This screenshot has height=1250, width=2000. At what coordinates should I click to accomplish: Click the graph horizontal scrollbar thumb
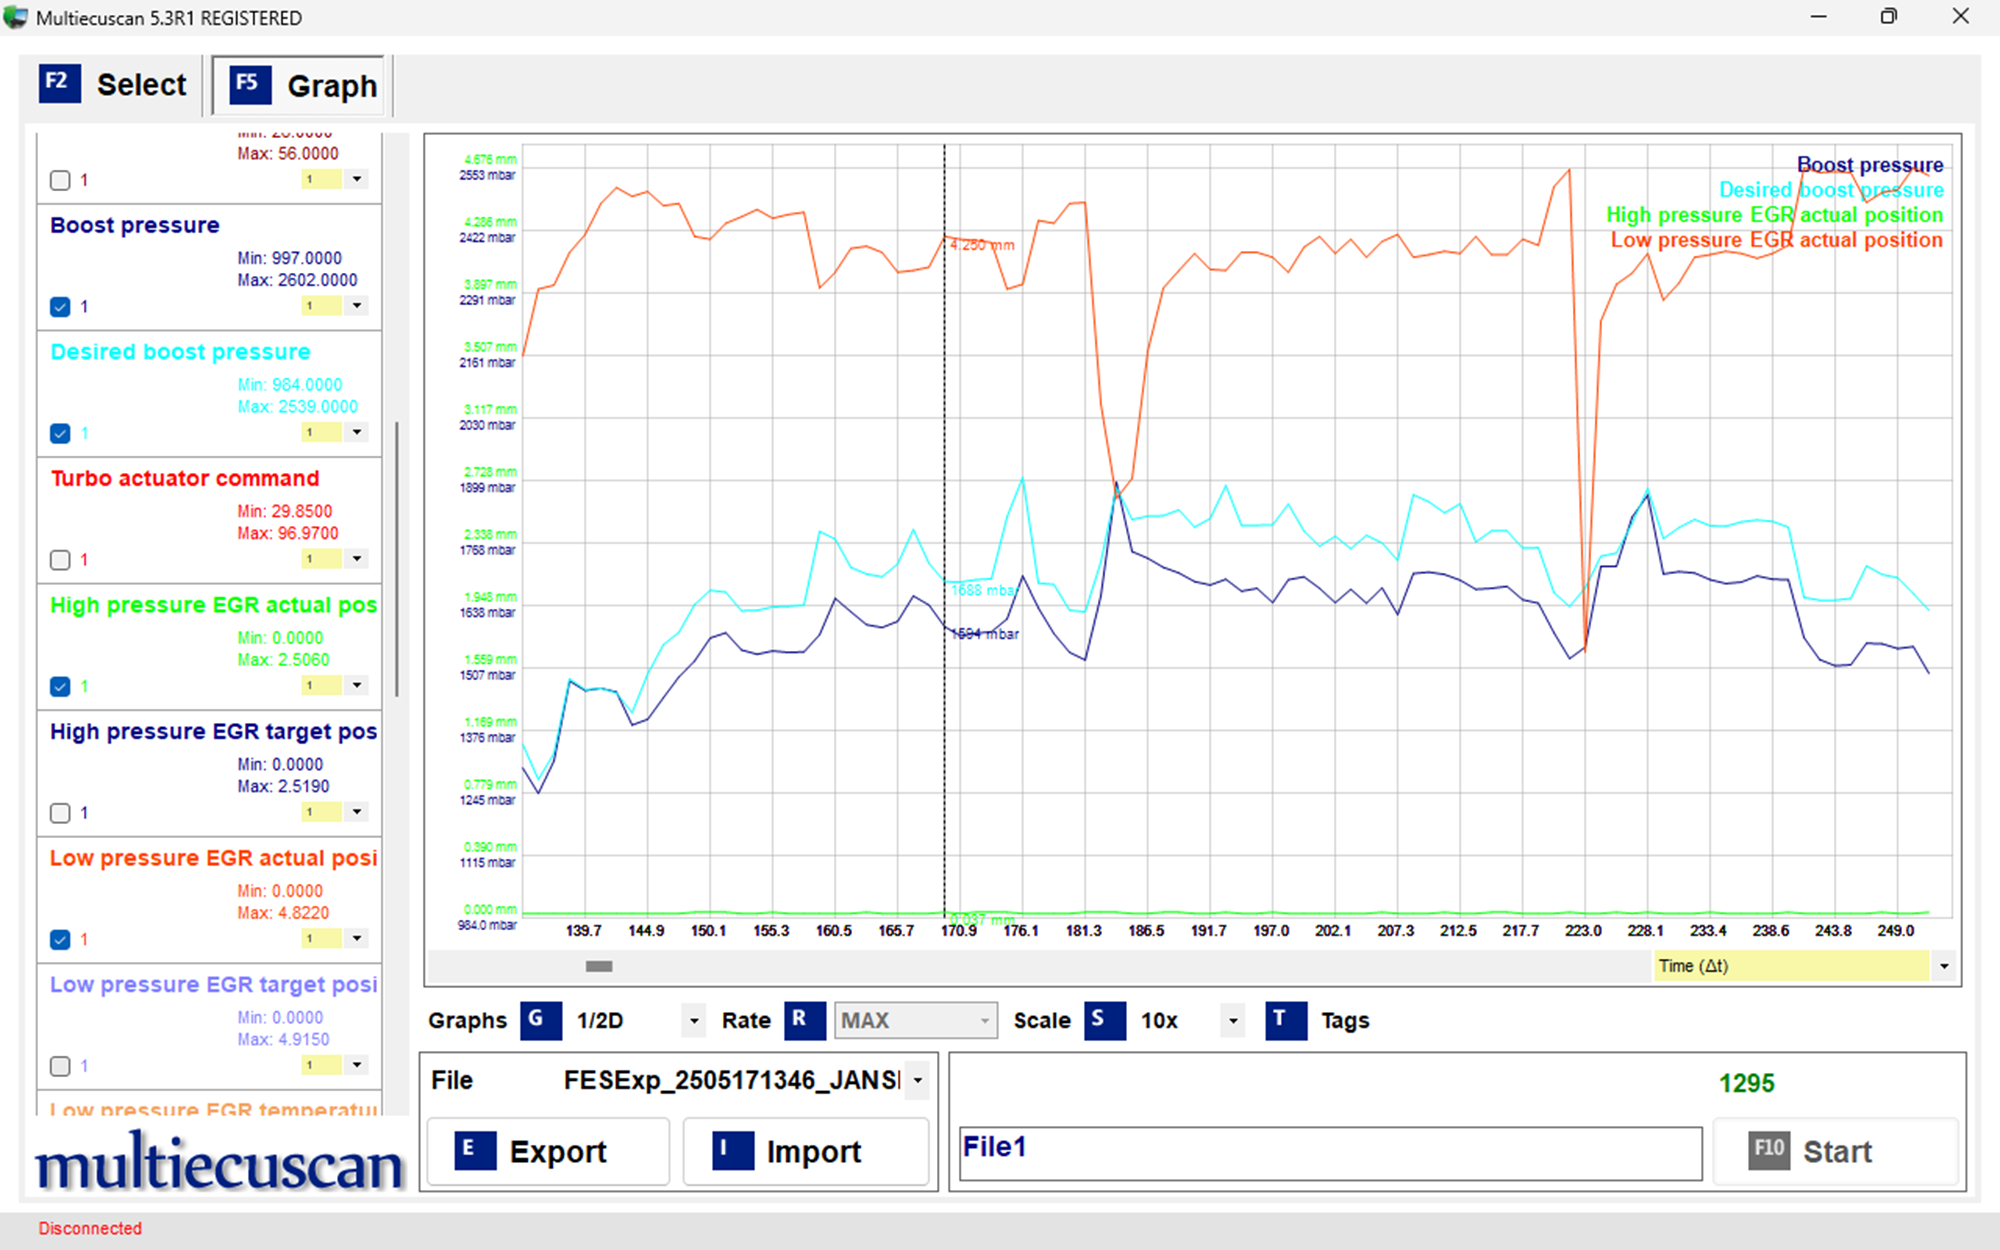tap(599, 966)
